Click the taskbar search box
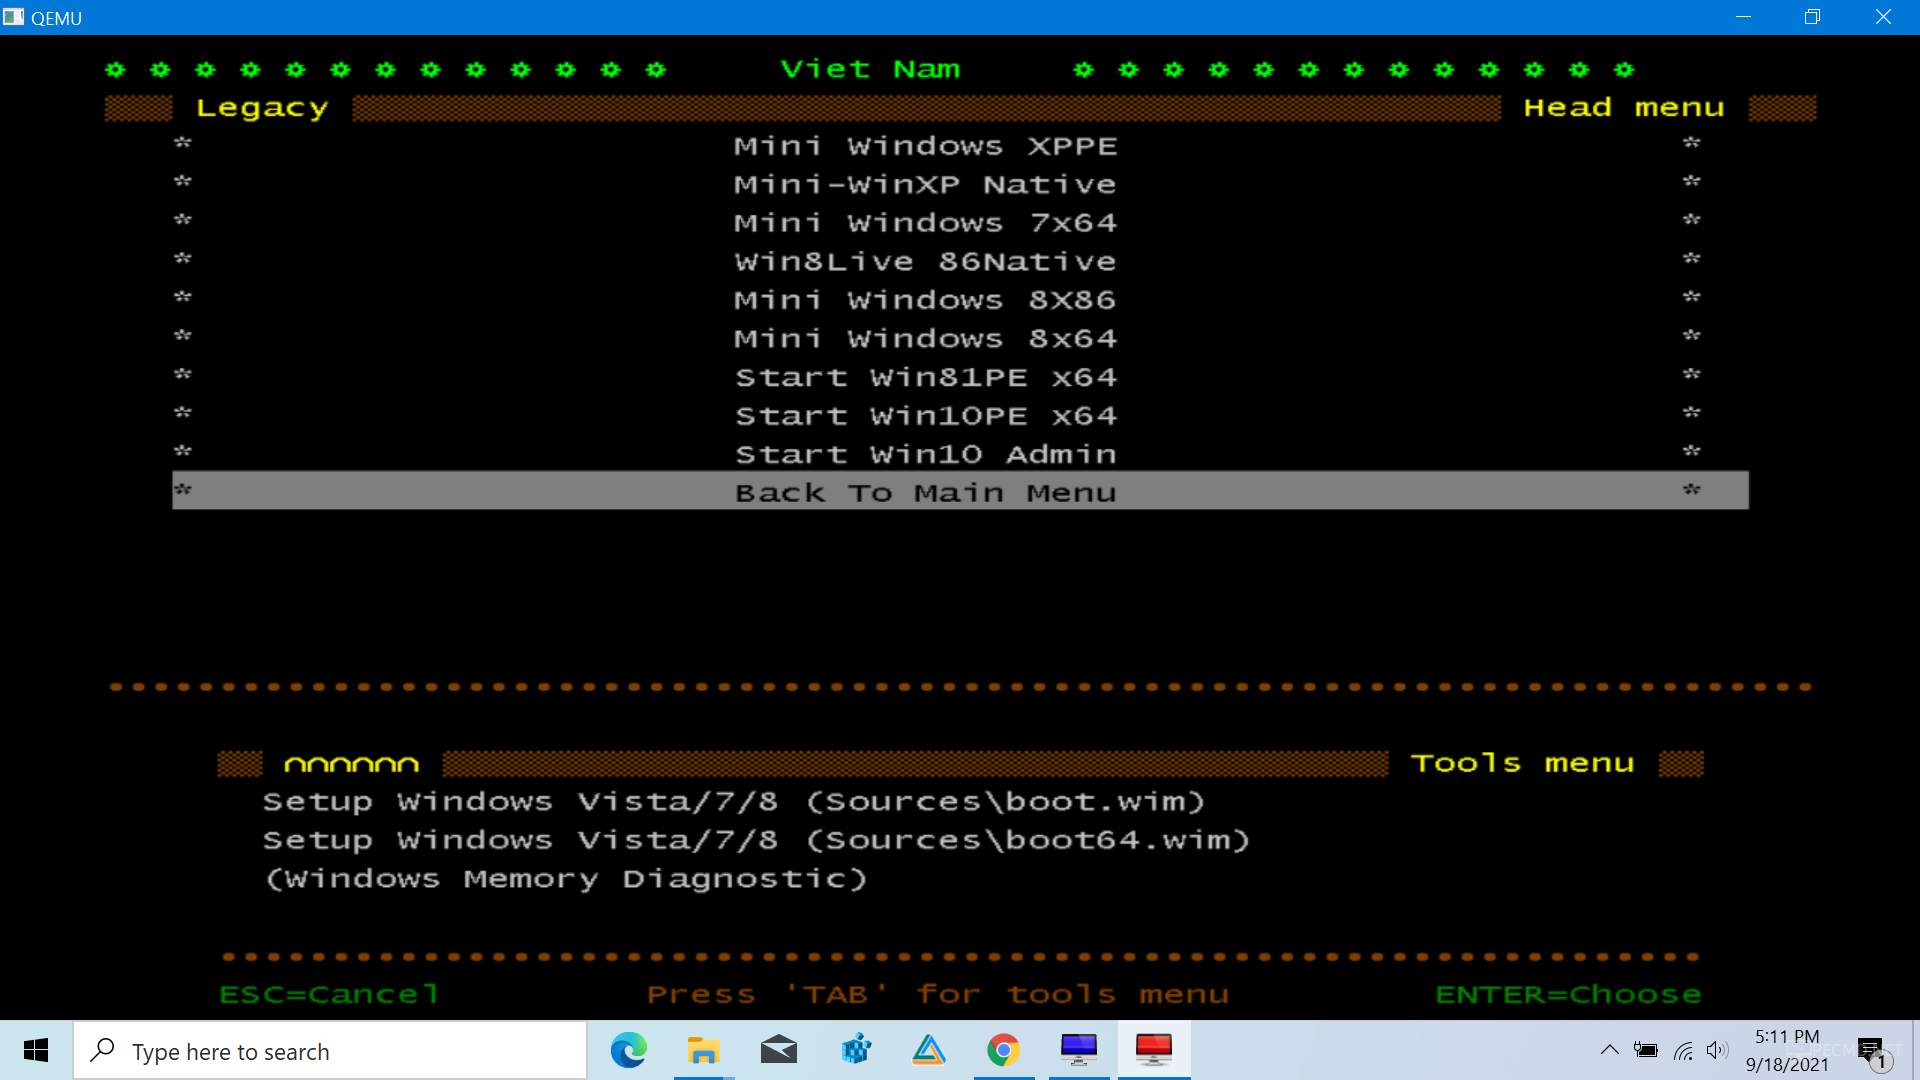Screen dimensions: 1920x1080 330,1050
